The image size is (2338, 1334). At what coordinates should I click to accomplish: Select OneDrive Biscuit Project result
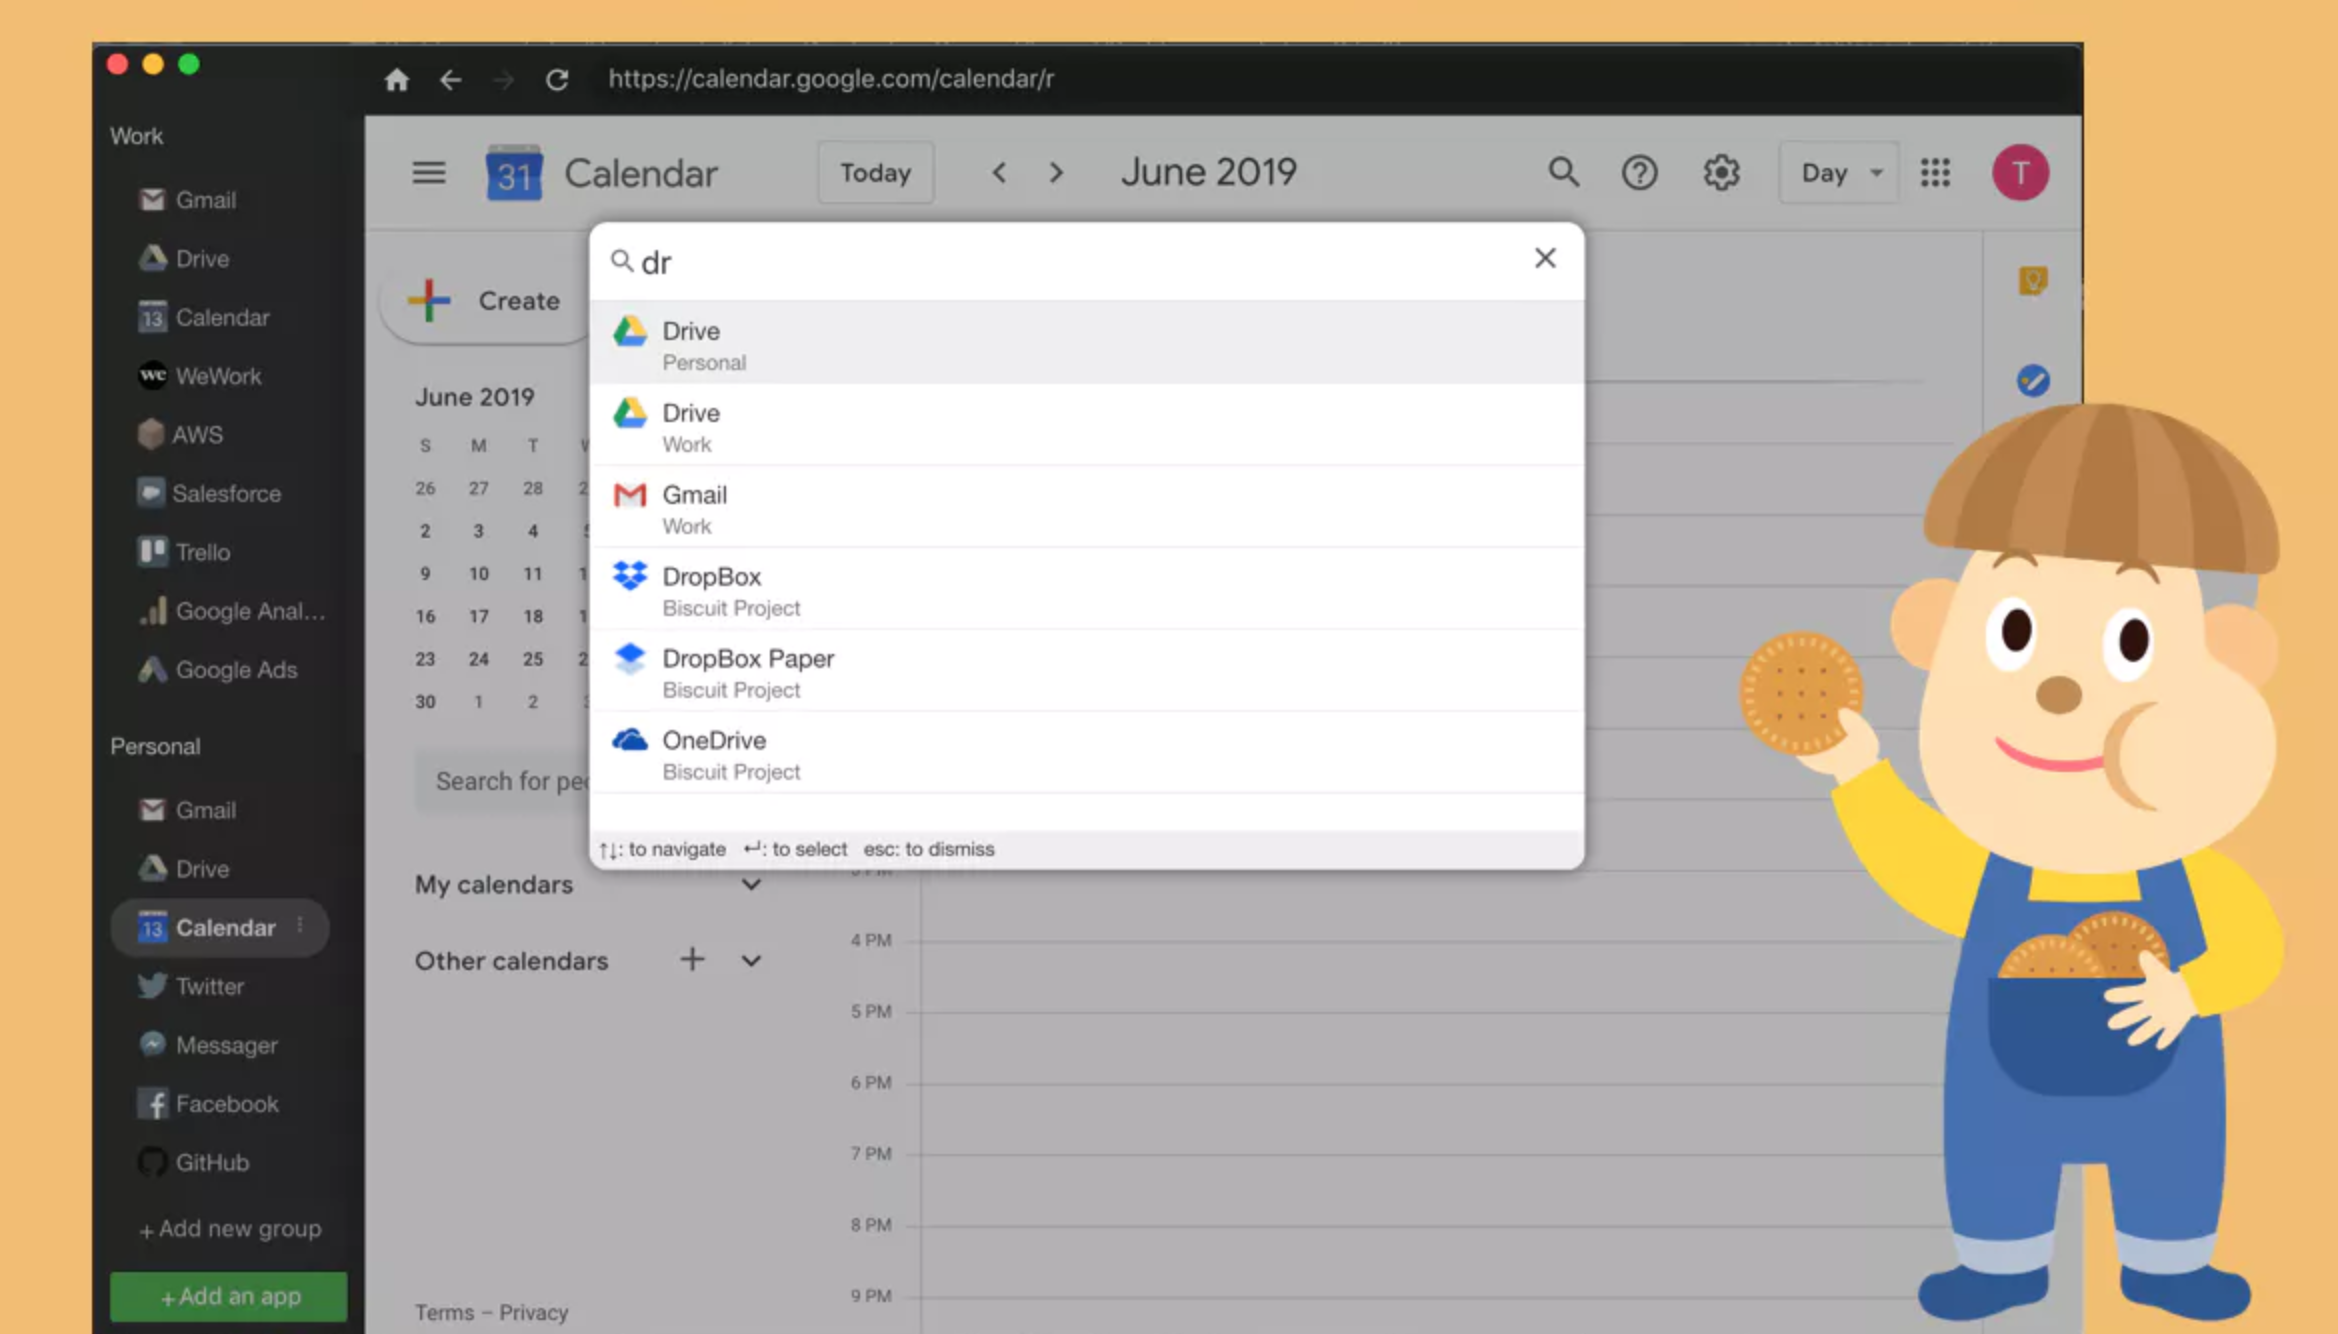click(x=1087, y=754)
